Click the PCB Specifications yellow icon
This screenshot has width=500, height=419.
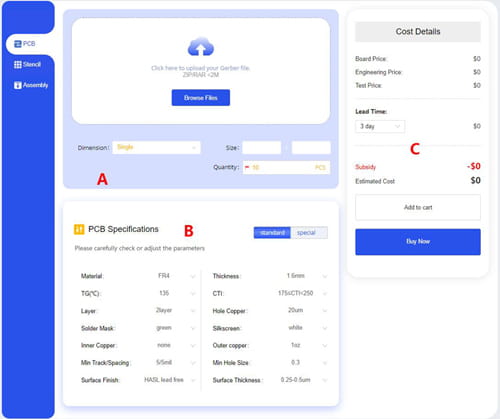click(79, 229)
